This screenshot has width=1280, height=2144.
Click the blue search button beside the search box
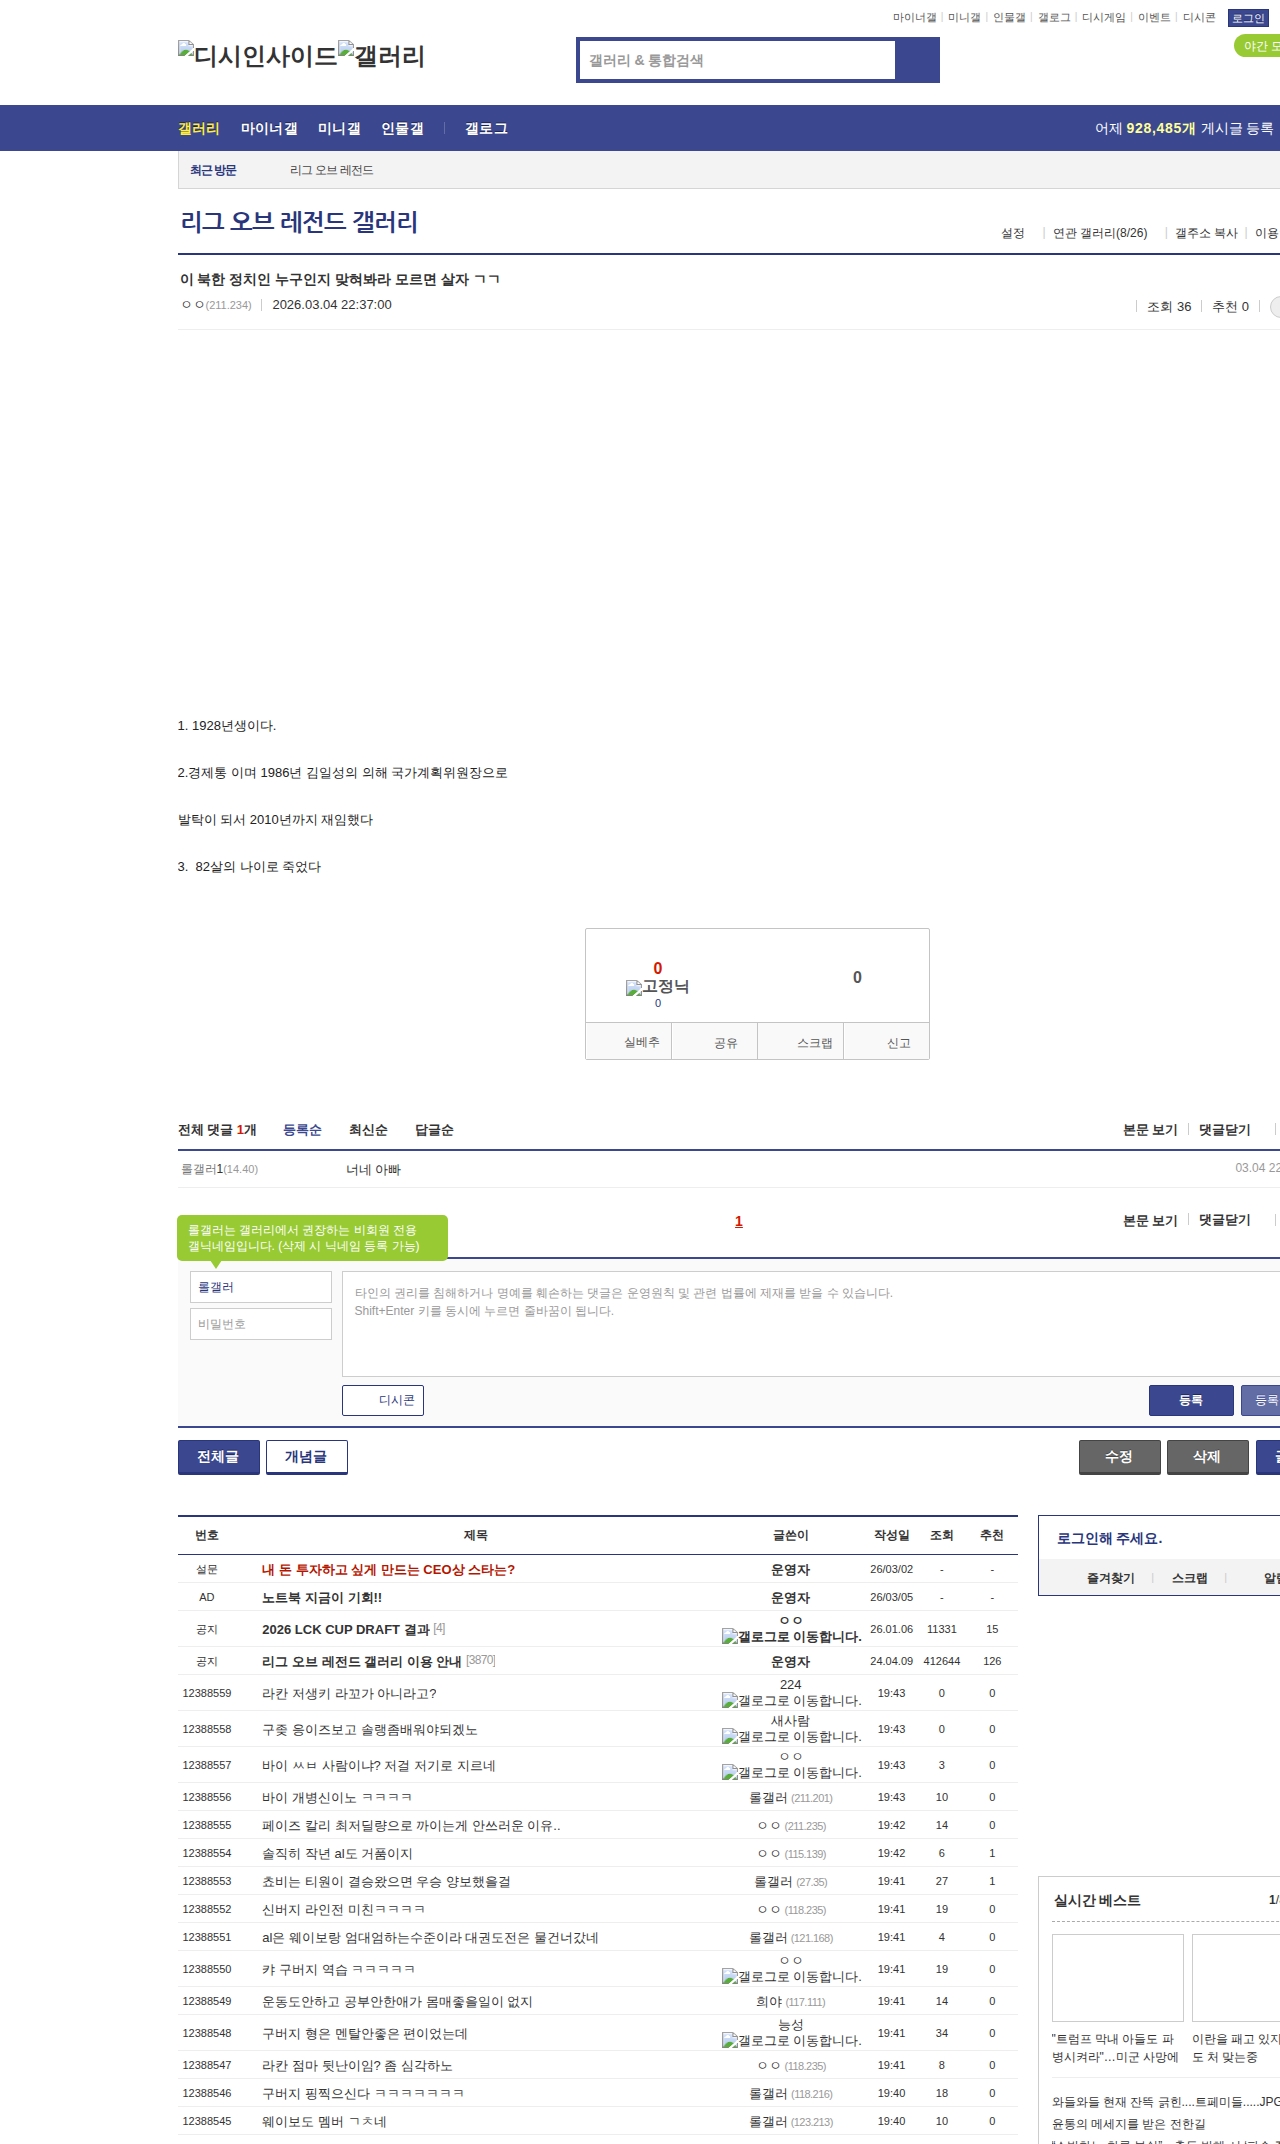[x=918, y=60]
